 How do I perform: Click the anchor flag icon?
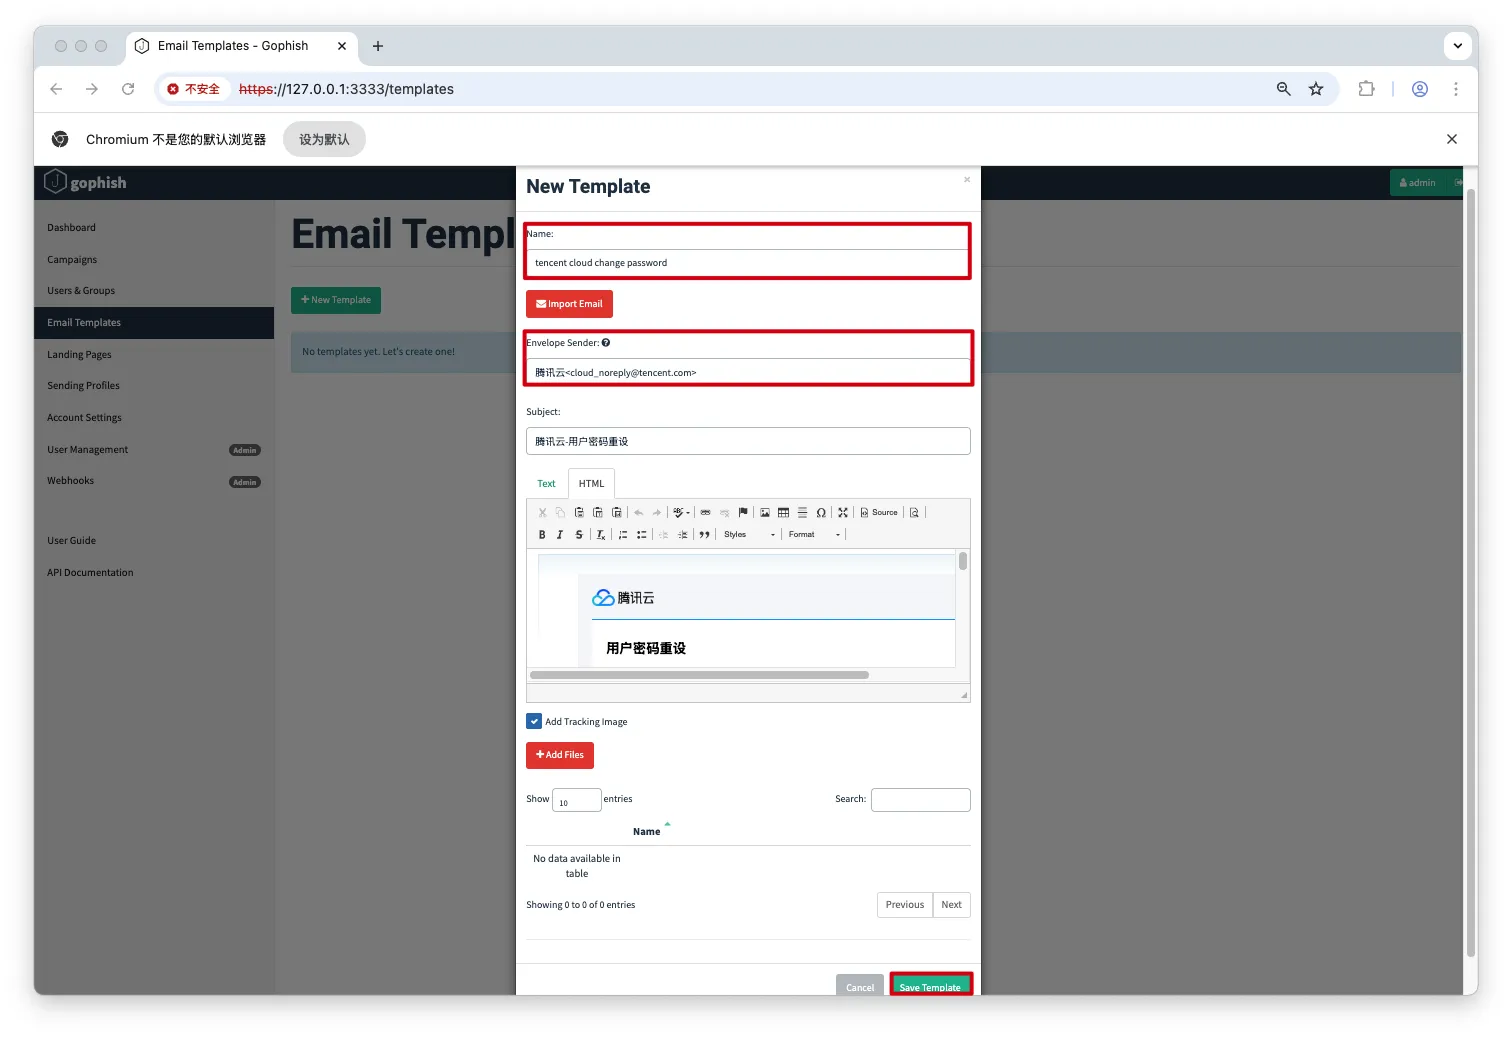(x=743, y=513)
